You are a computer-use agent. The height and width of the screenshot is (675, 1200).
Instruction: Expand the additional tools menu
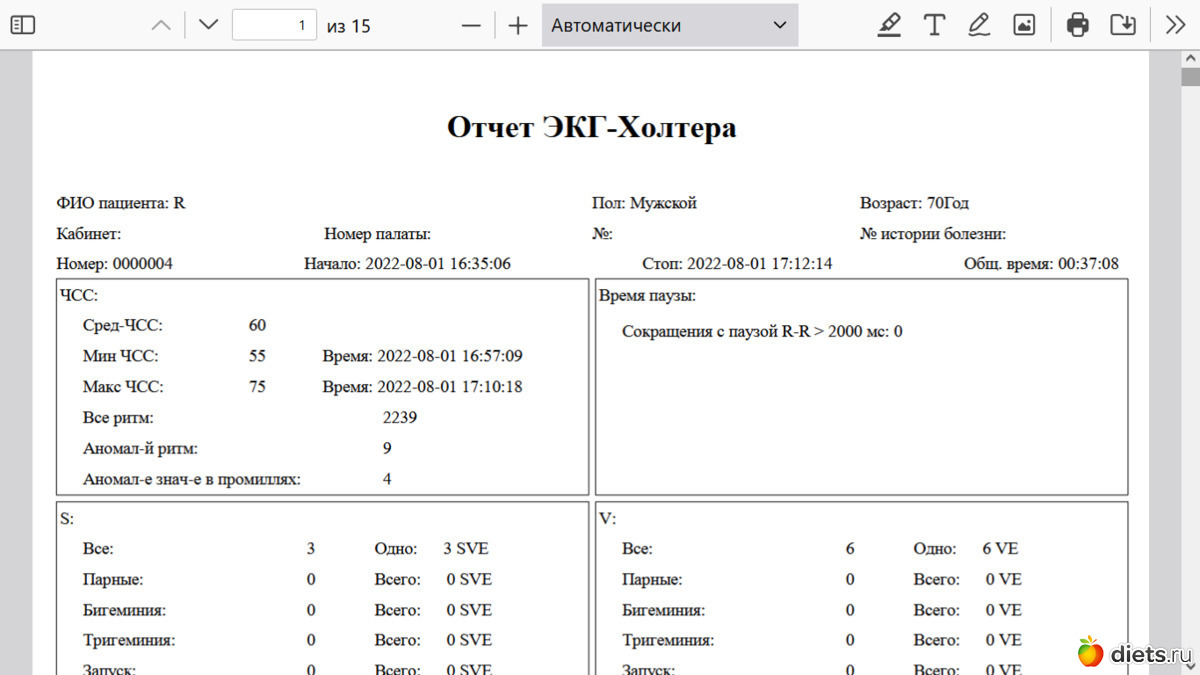tap(1175, 25)
